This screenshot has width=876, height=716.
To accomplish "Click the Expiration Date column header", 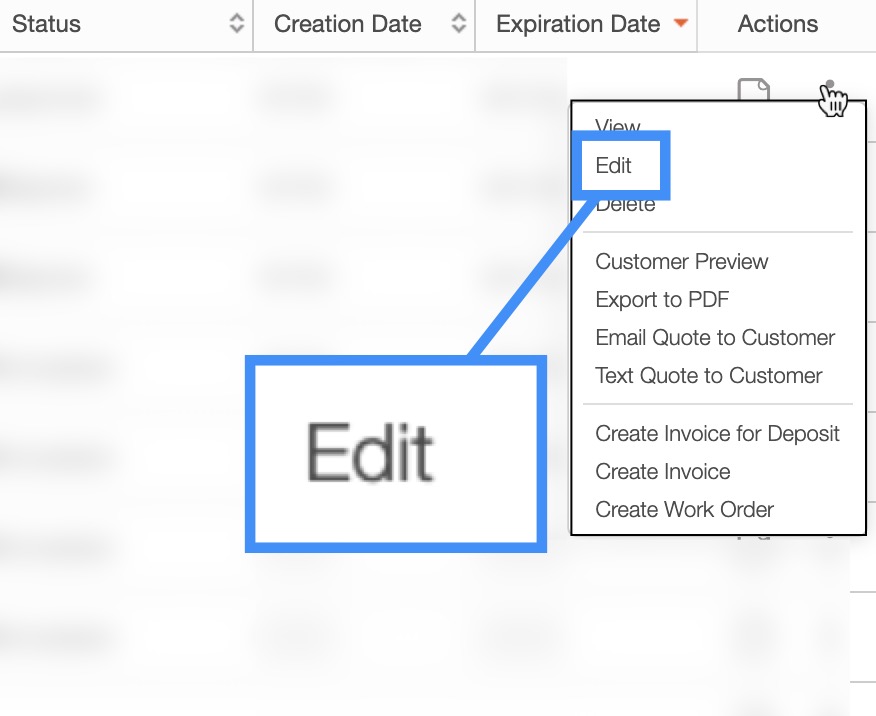I will tap(578, 24).
